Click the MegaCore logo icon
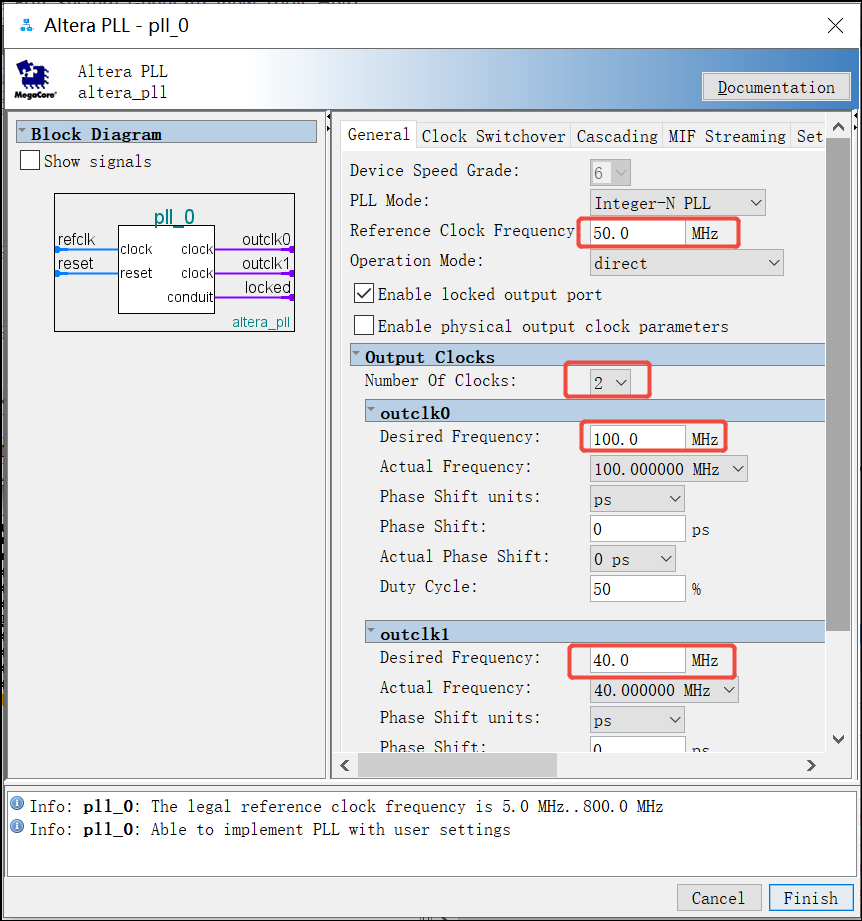The height and width of the screenshot is (921, 862). (x=35, y=79)
